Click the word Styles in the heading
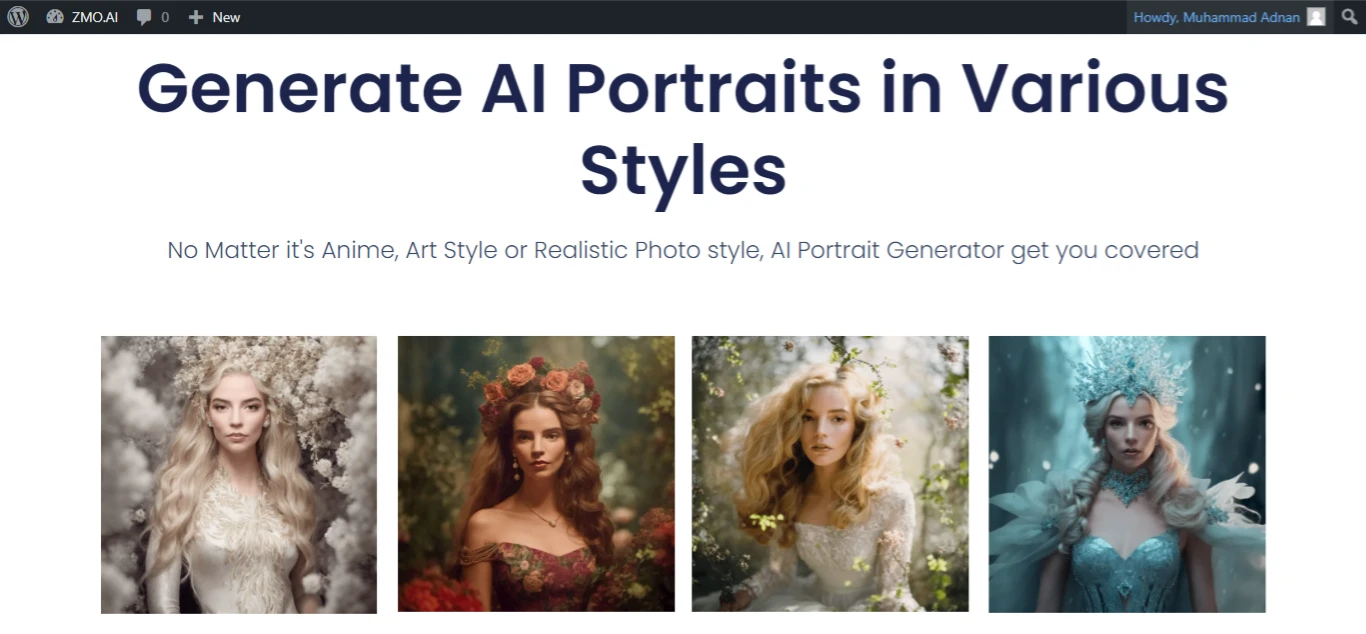 coord(683,170)
